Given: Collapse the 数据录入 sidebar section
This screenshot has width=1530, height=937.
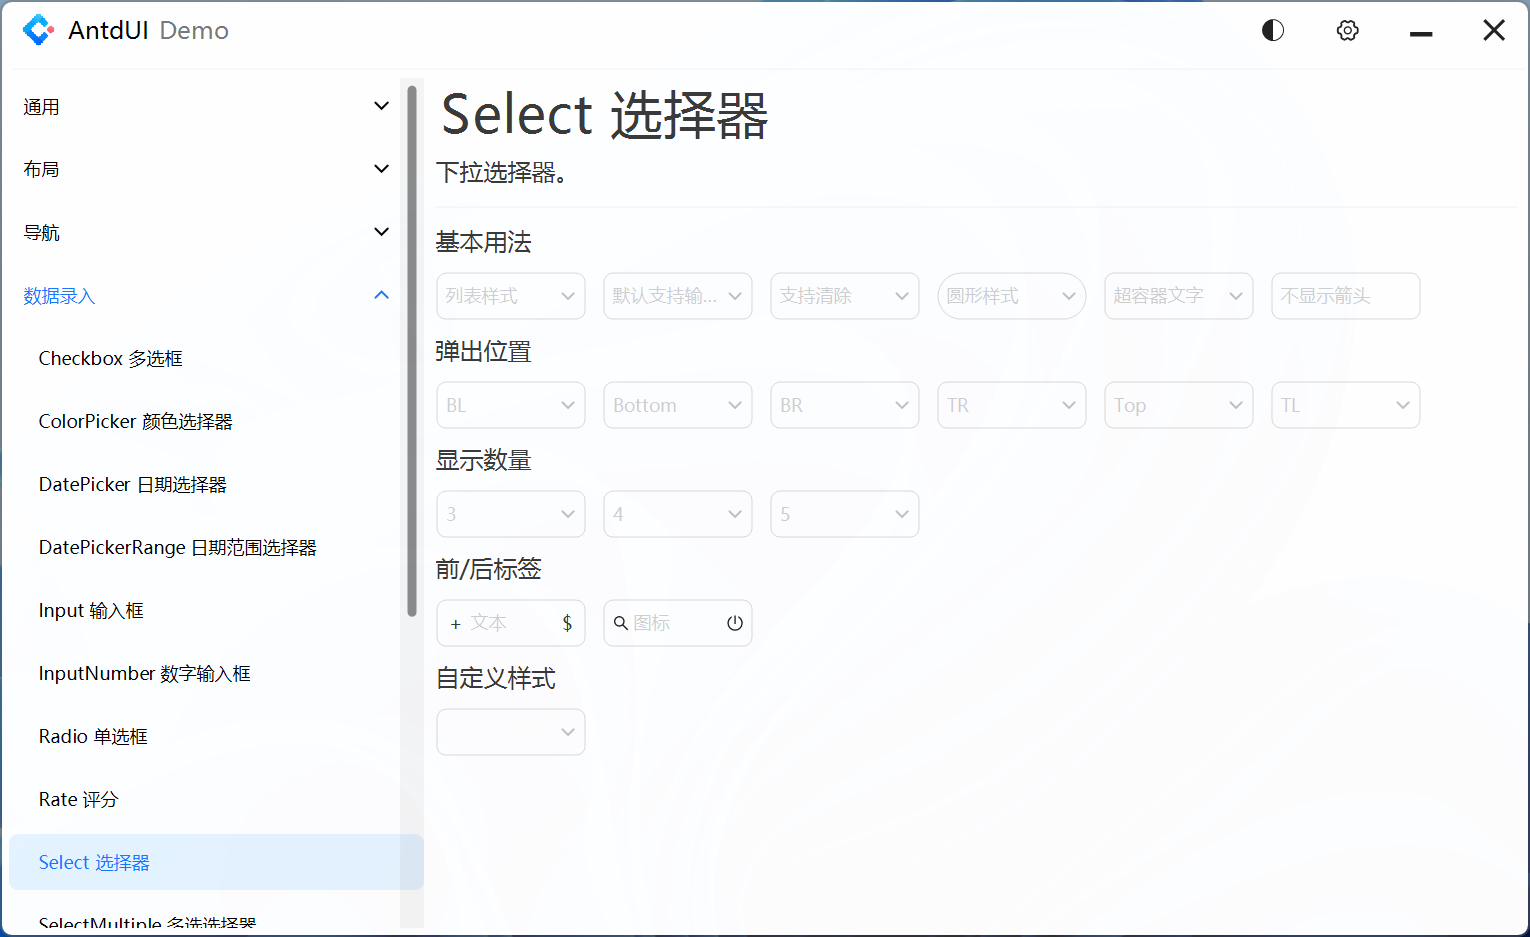Looking at the screenshot, I should pyautogui.click(x=200, y=296).
